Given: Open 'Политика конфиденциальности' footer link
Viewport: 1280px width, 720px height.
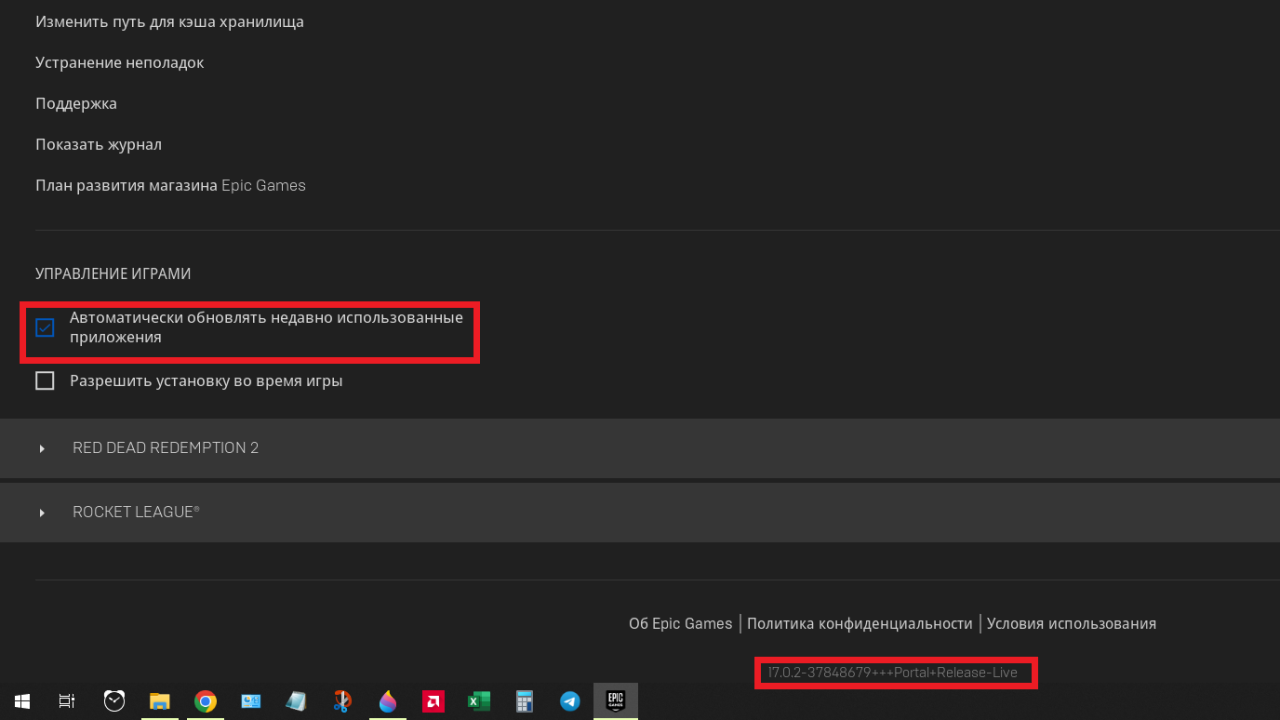Looking at the screenshot, I should [860, 623].
